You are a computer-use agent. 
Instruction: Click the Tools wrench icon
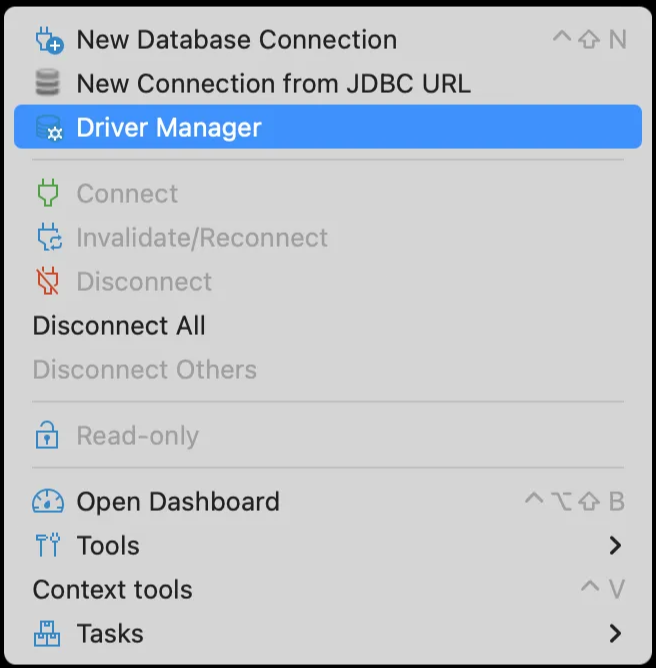pyautogui.click(x=48, y=546)
